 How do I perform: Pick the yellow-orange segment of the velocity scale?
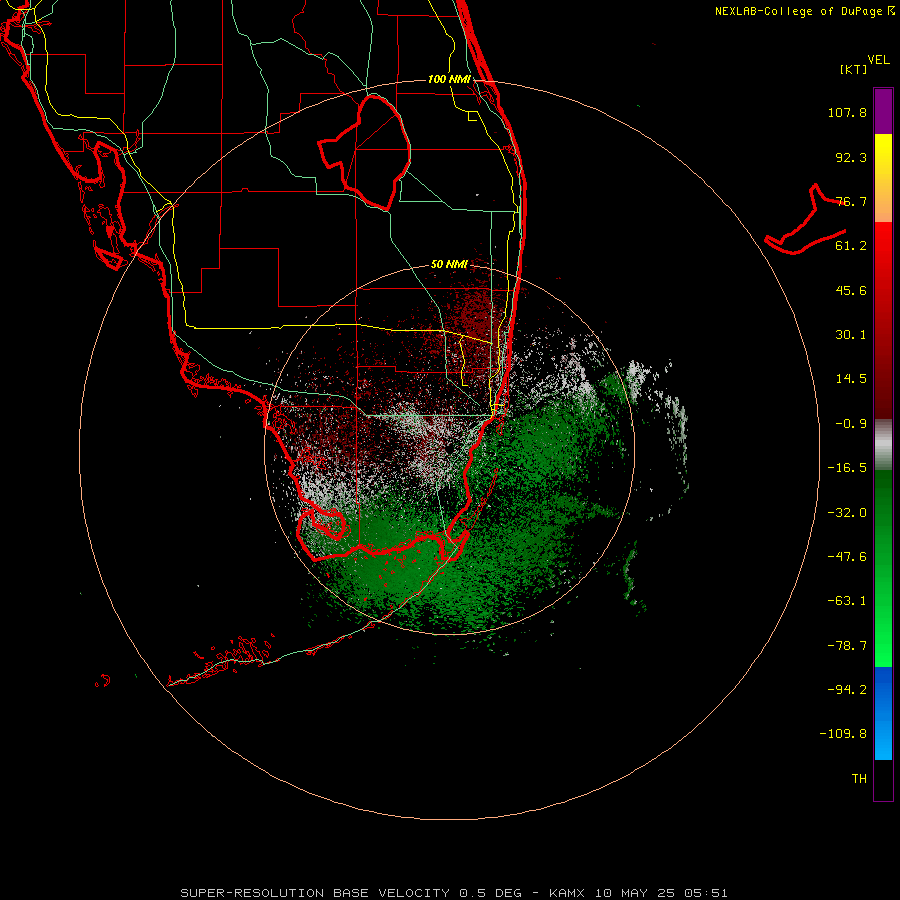tap(883, 178)
